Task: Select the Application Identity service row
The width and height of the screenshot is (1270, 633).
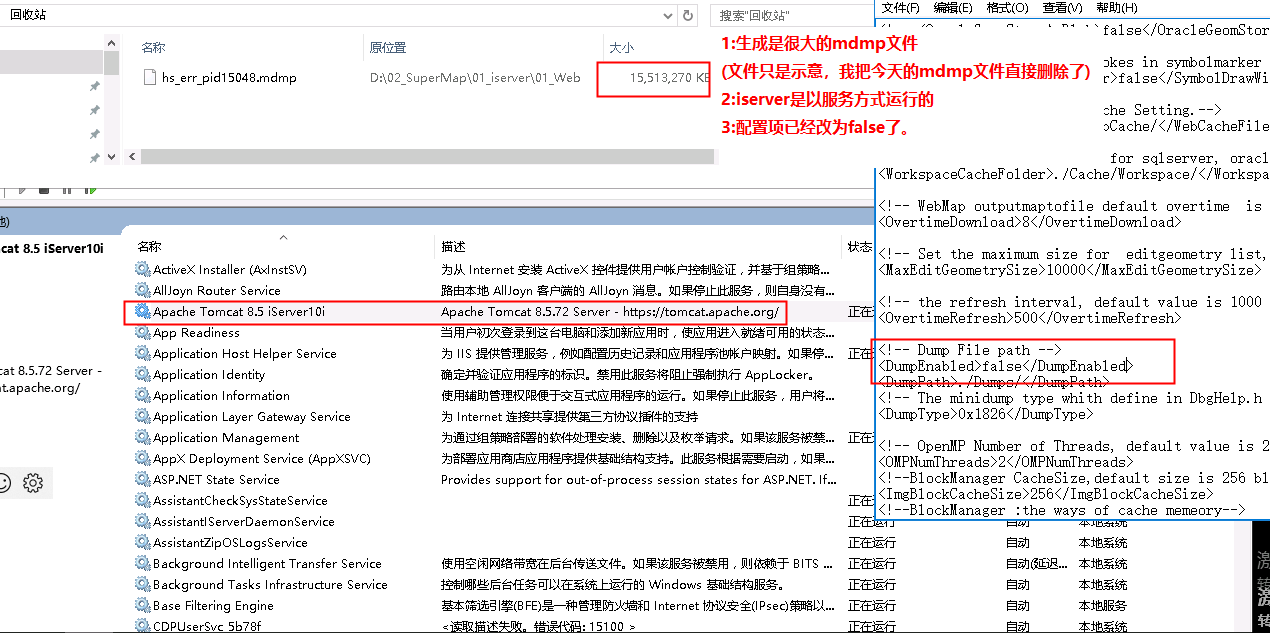Action: [209, 375]
